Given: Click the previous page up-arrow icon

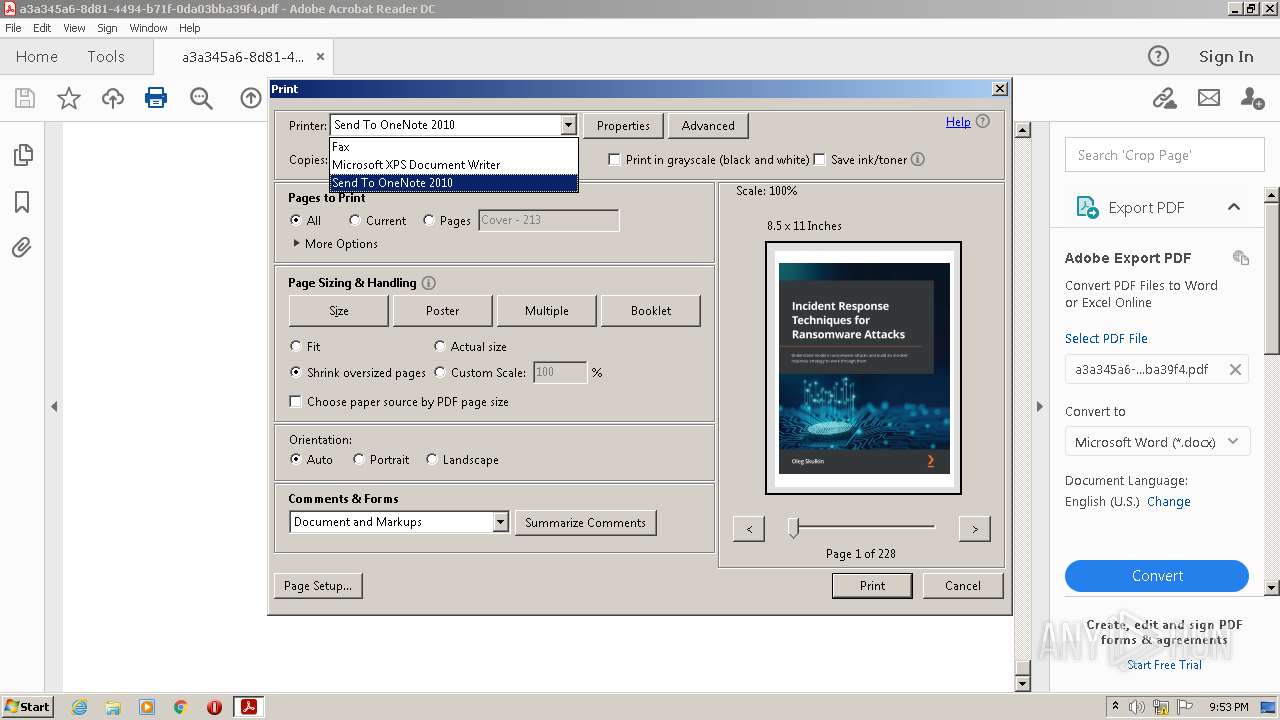Looking at the screenshot, I should coord(250,98).
